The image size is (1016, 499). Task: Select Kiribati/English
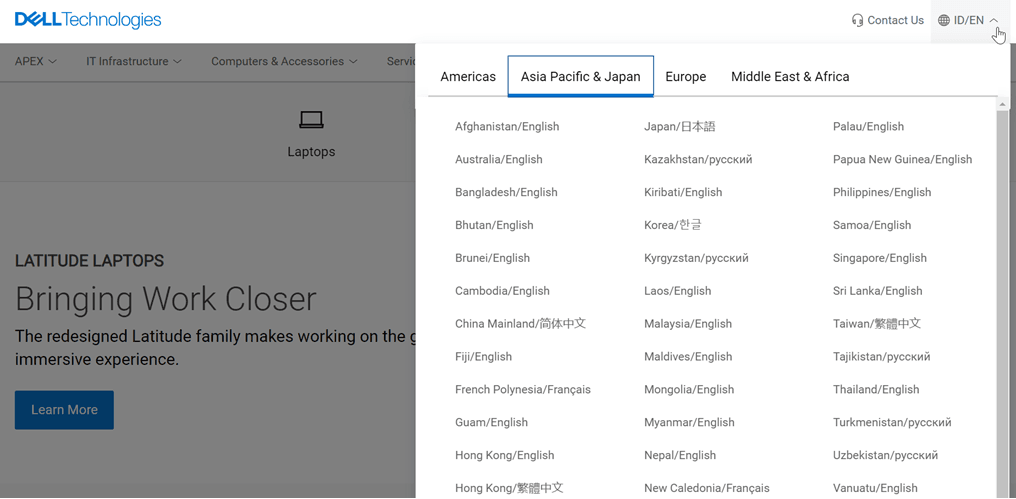click(682, 192)
